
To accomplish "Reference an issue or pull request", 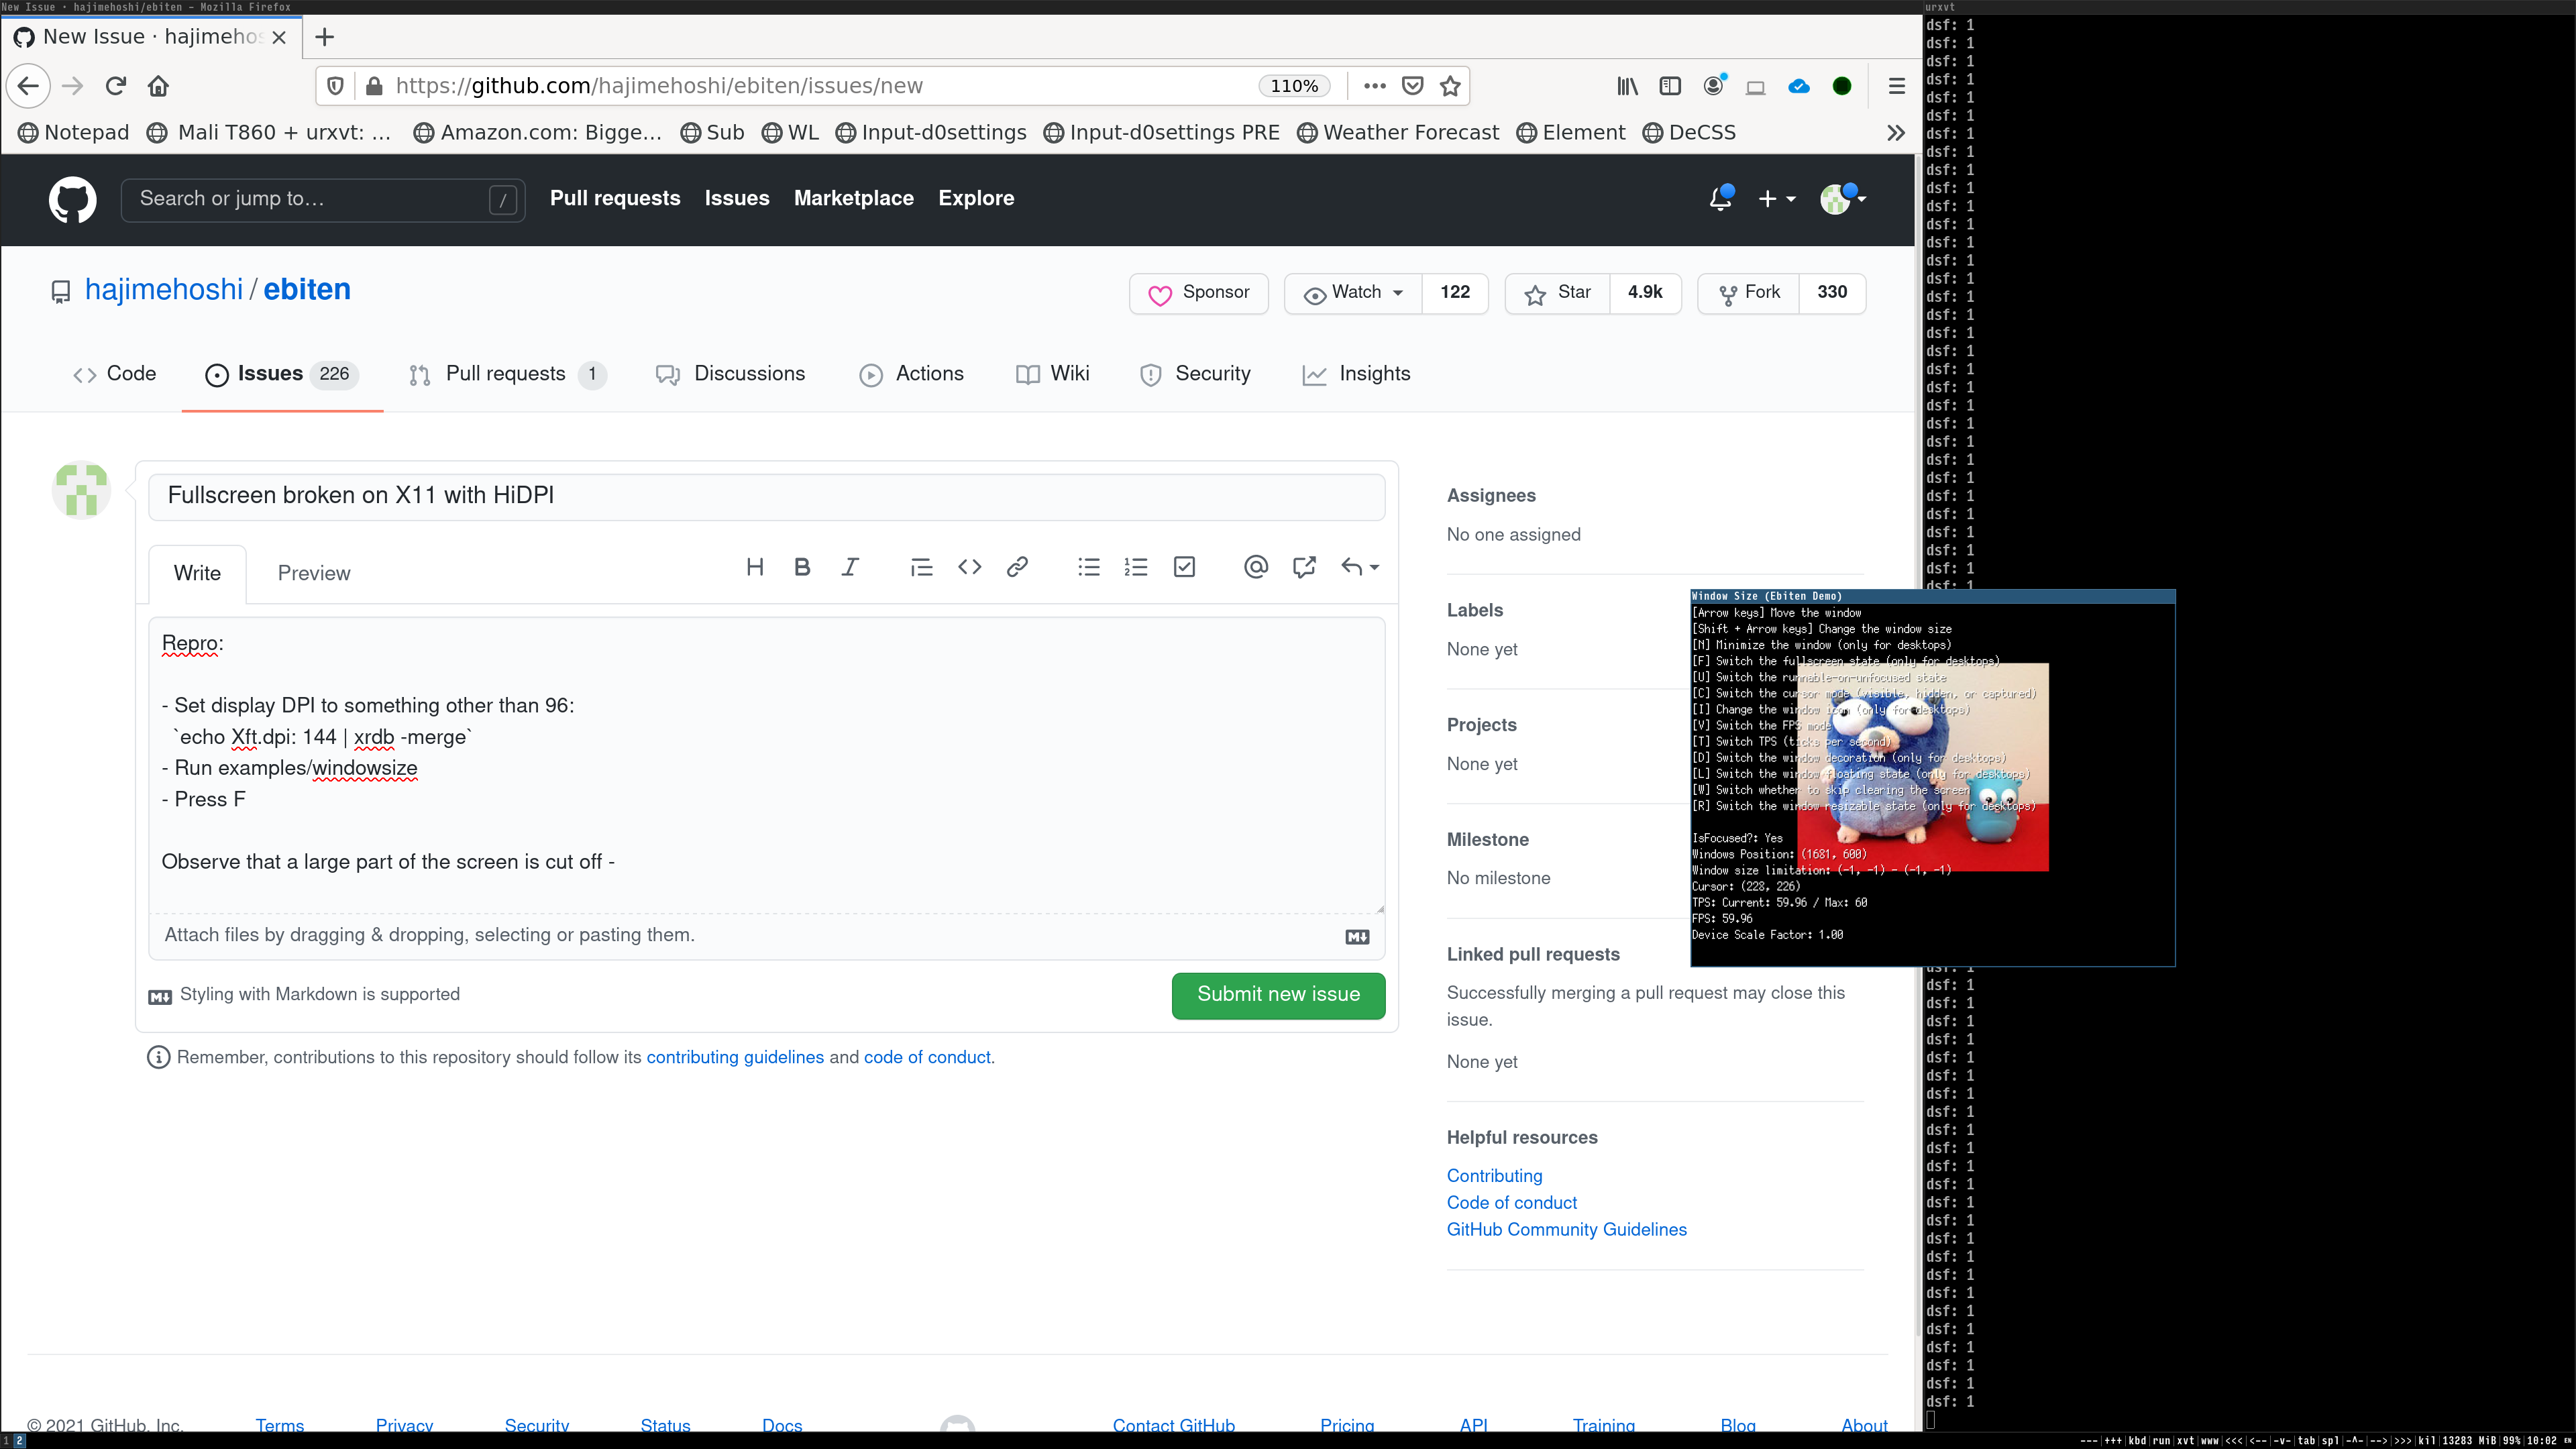I will pos(1304,567).
